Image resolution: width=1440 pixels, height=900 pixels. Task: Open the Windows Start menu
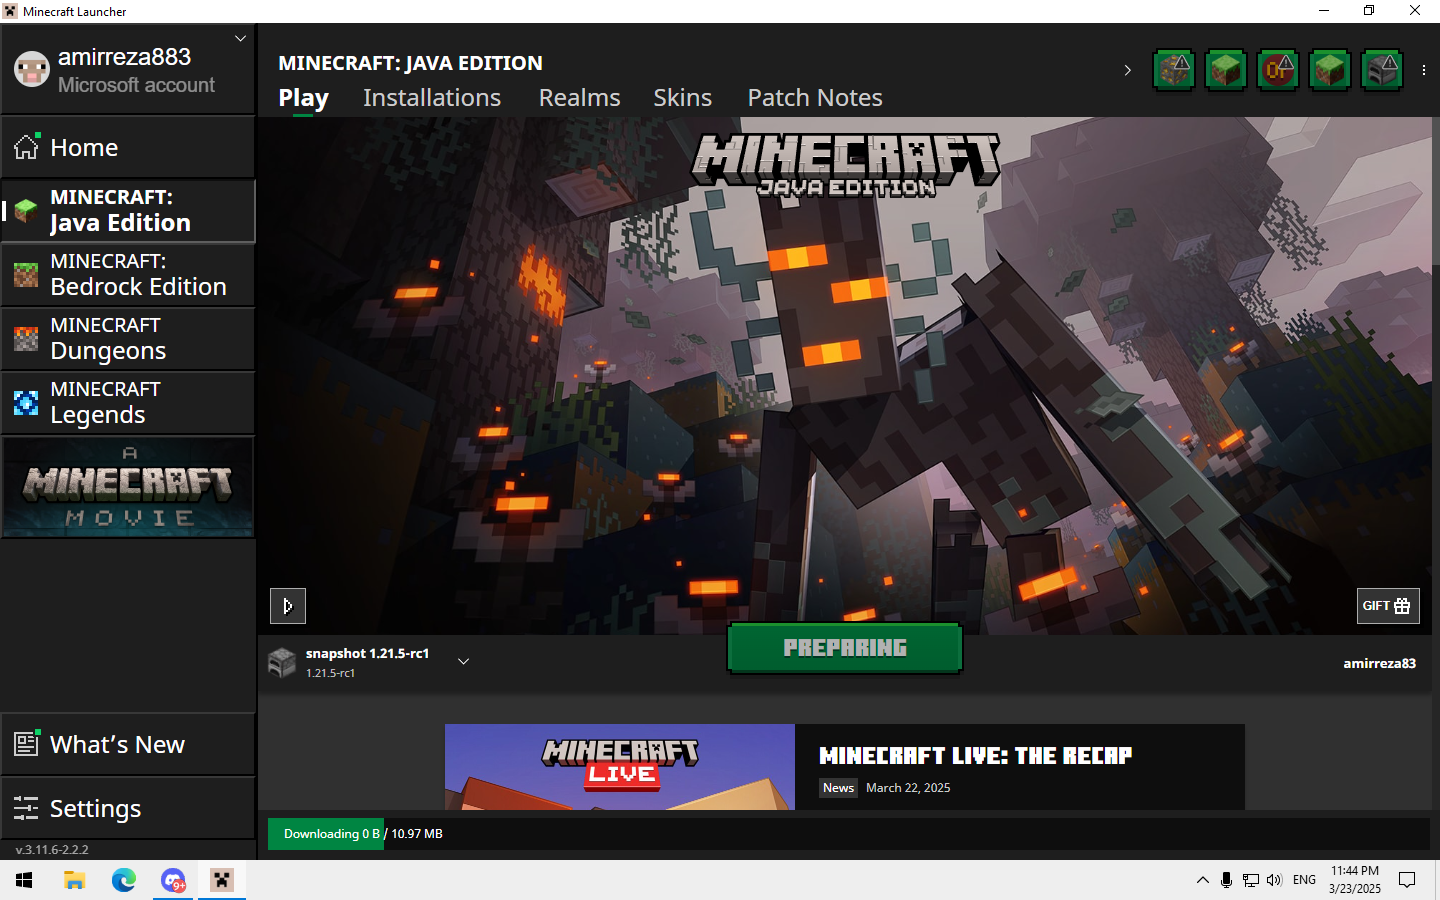pyautogui.click(x=24, y=880)
